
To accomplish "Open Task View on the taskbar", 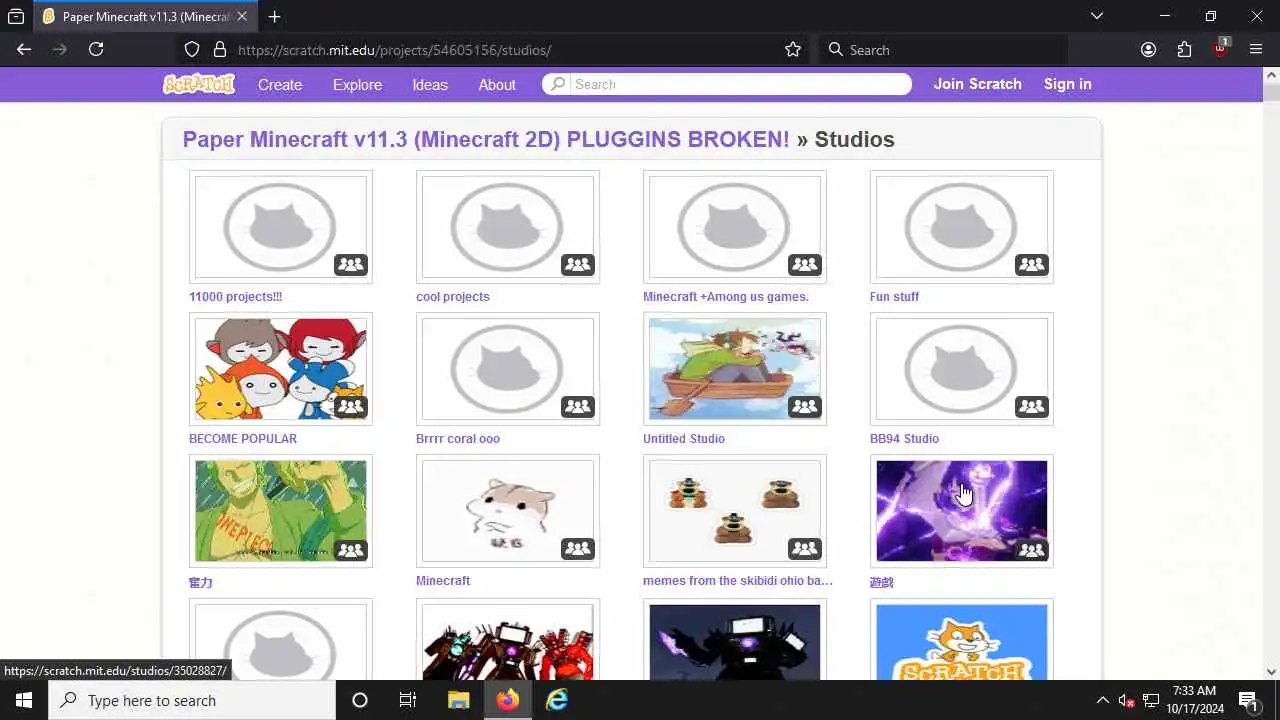I will pyautogui.click(x=408, y=700).
